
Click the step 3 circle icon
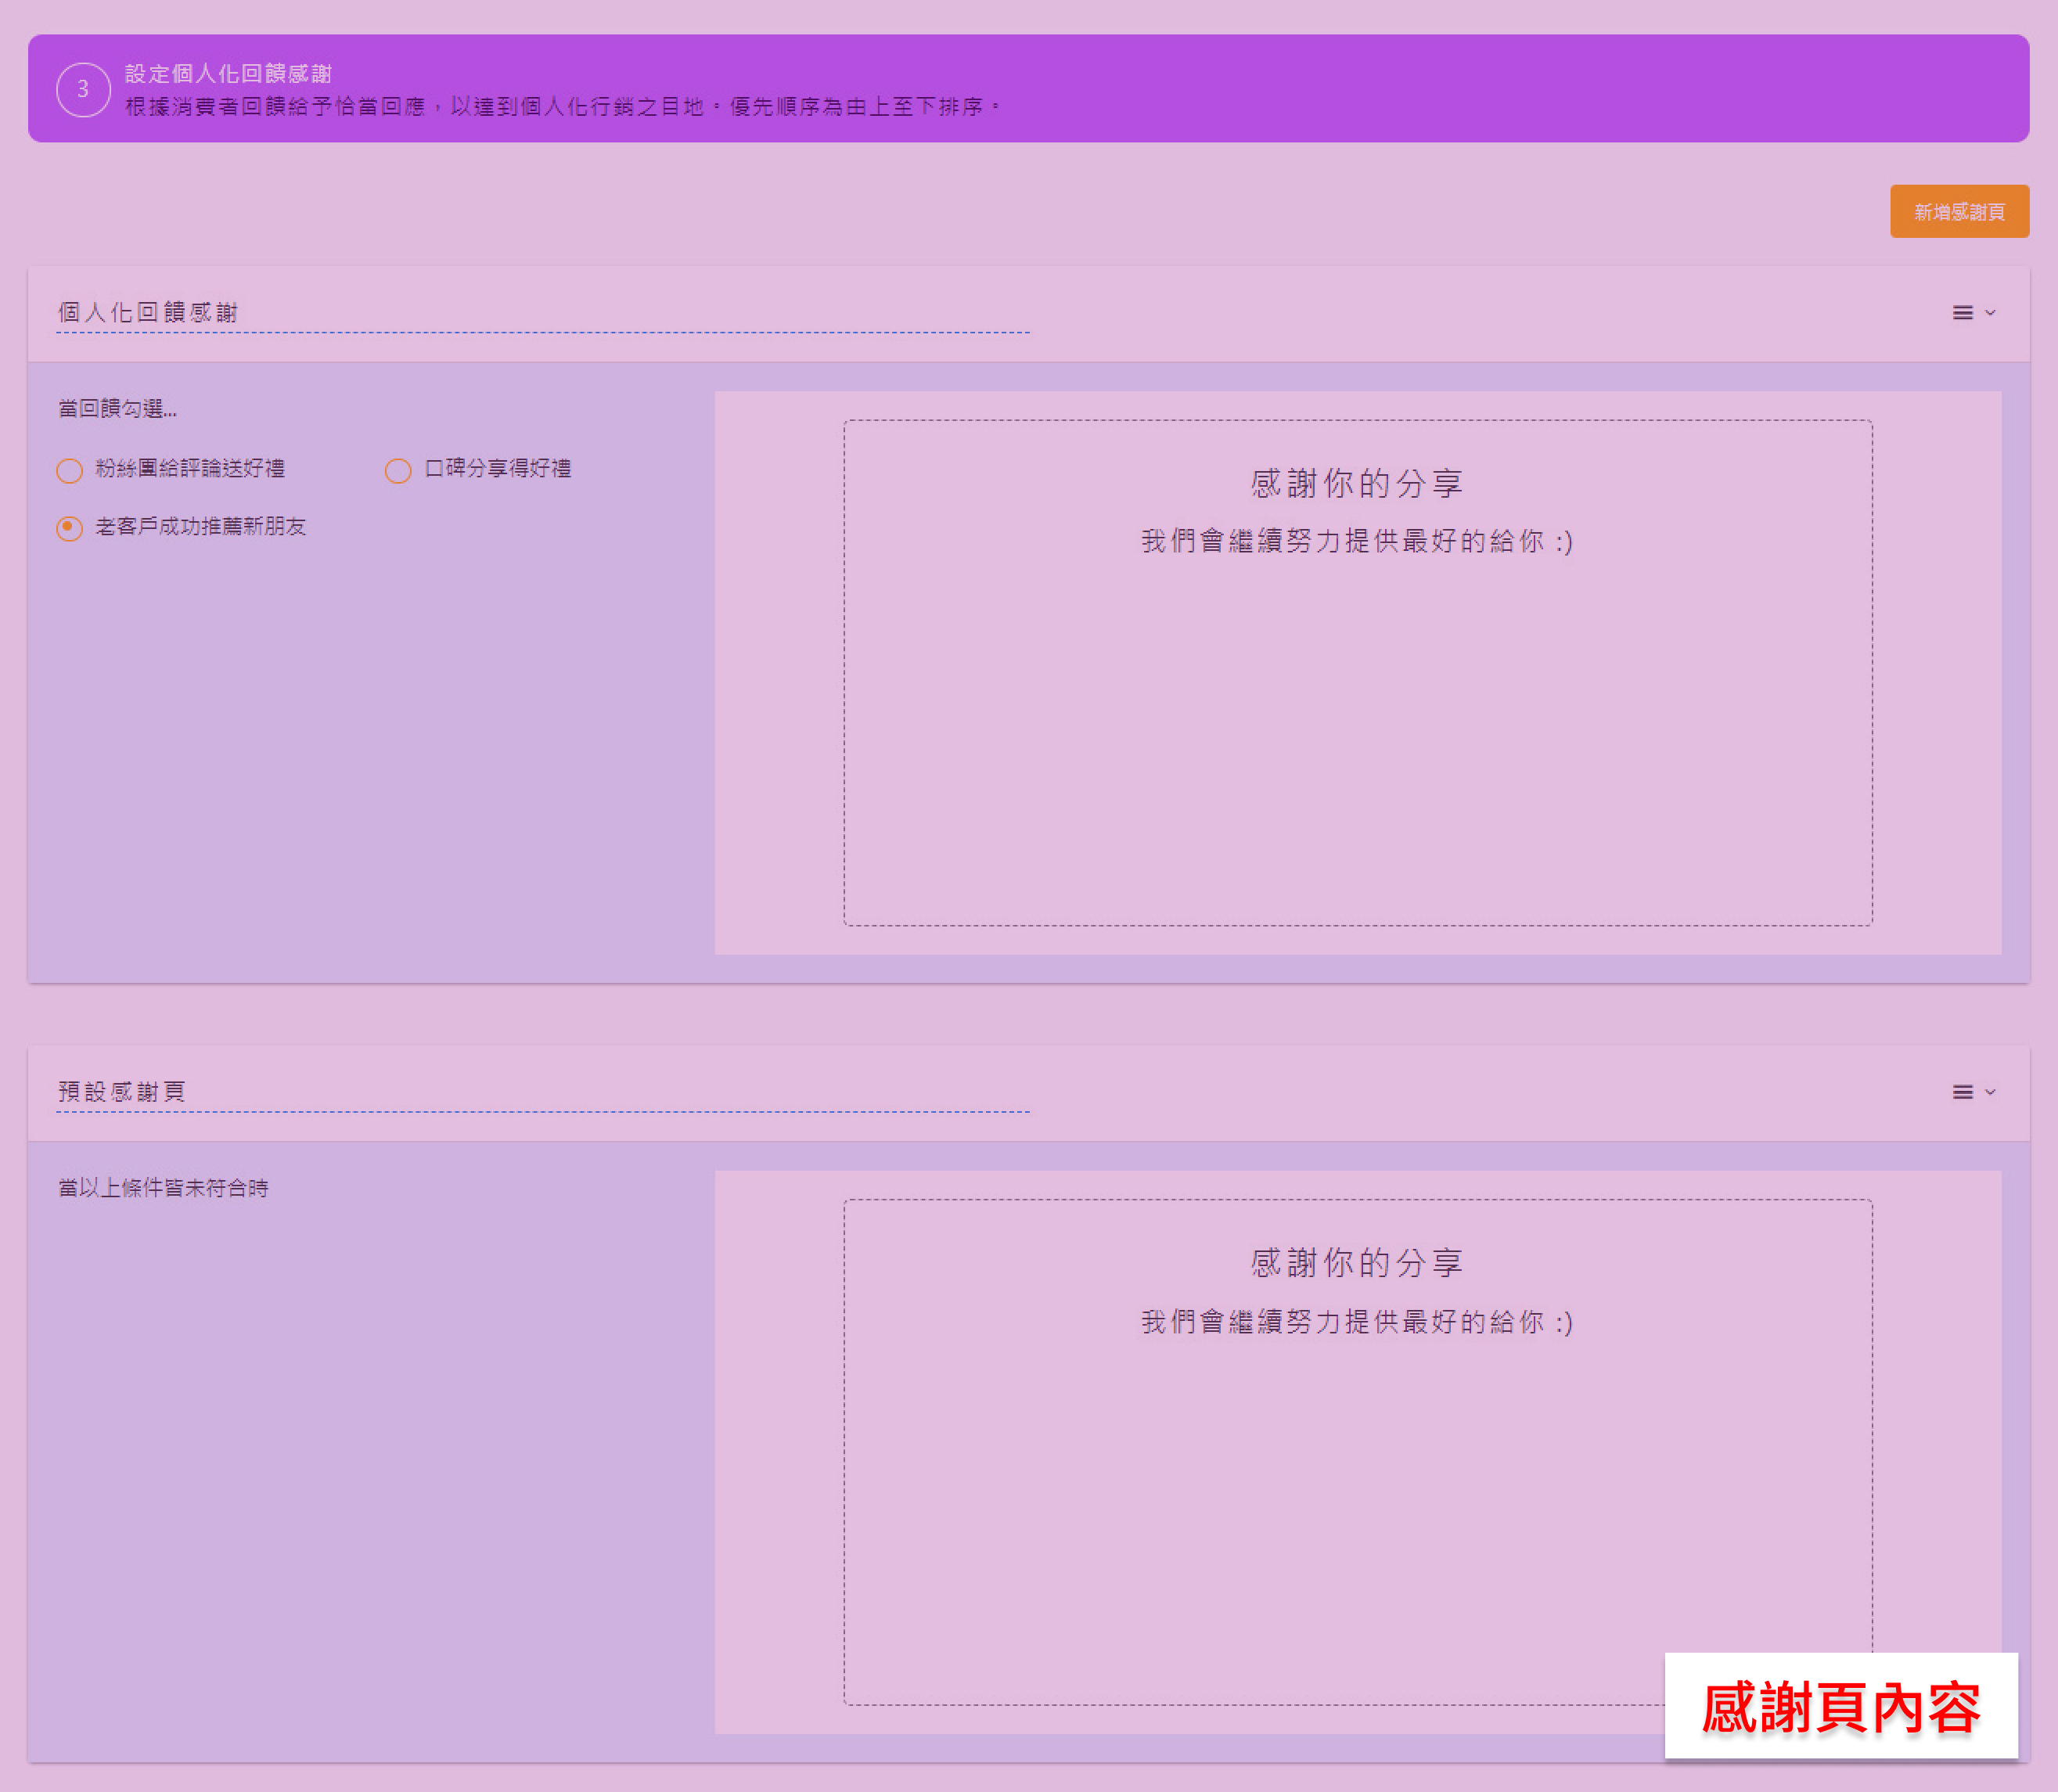point(83,90)
